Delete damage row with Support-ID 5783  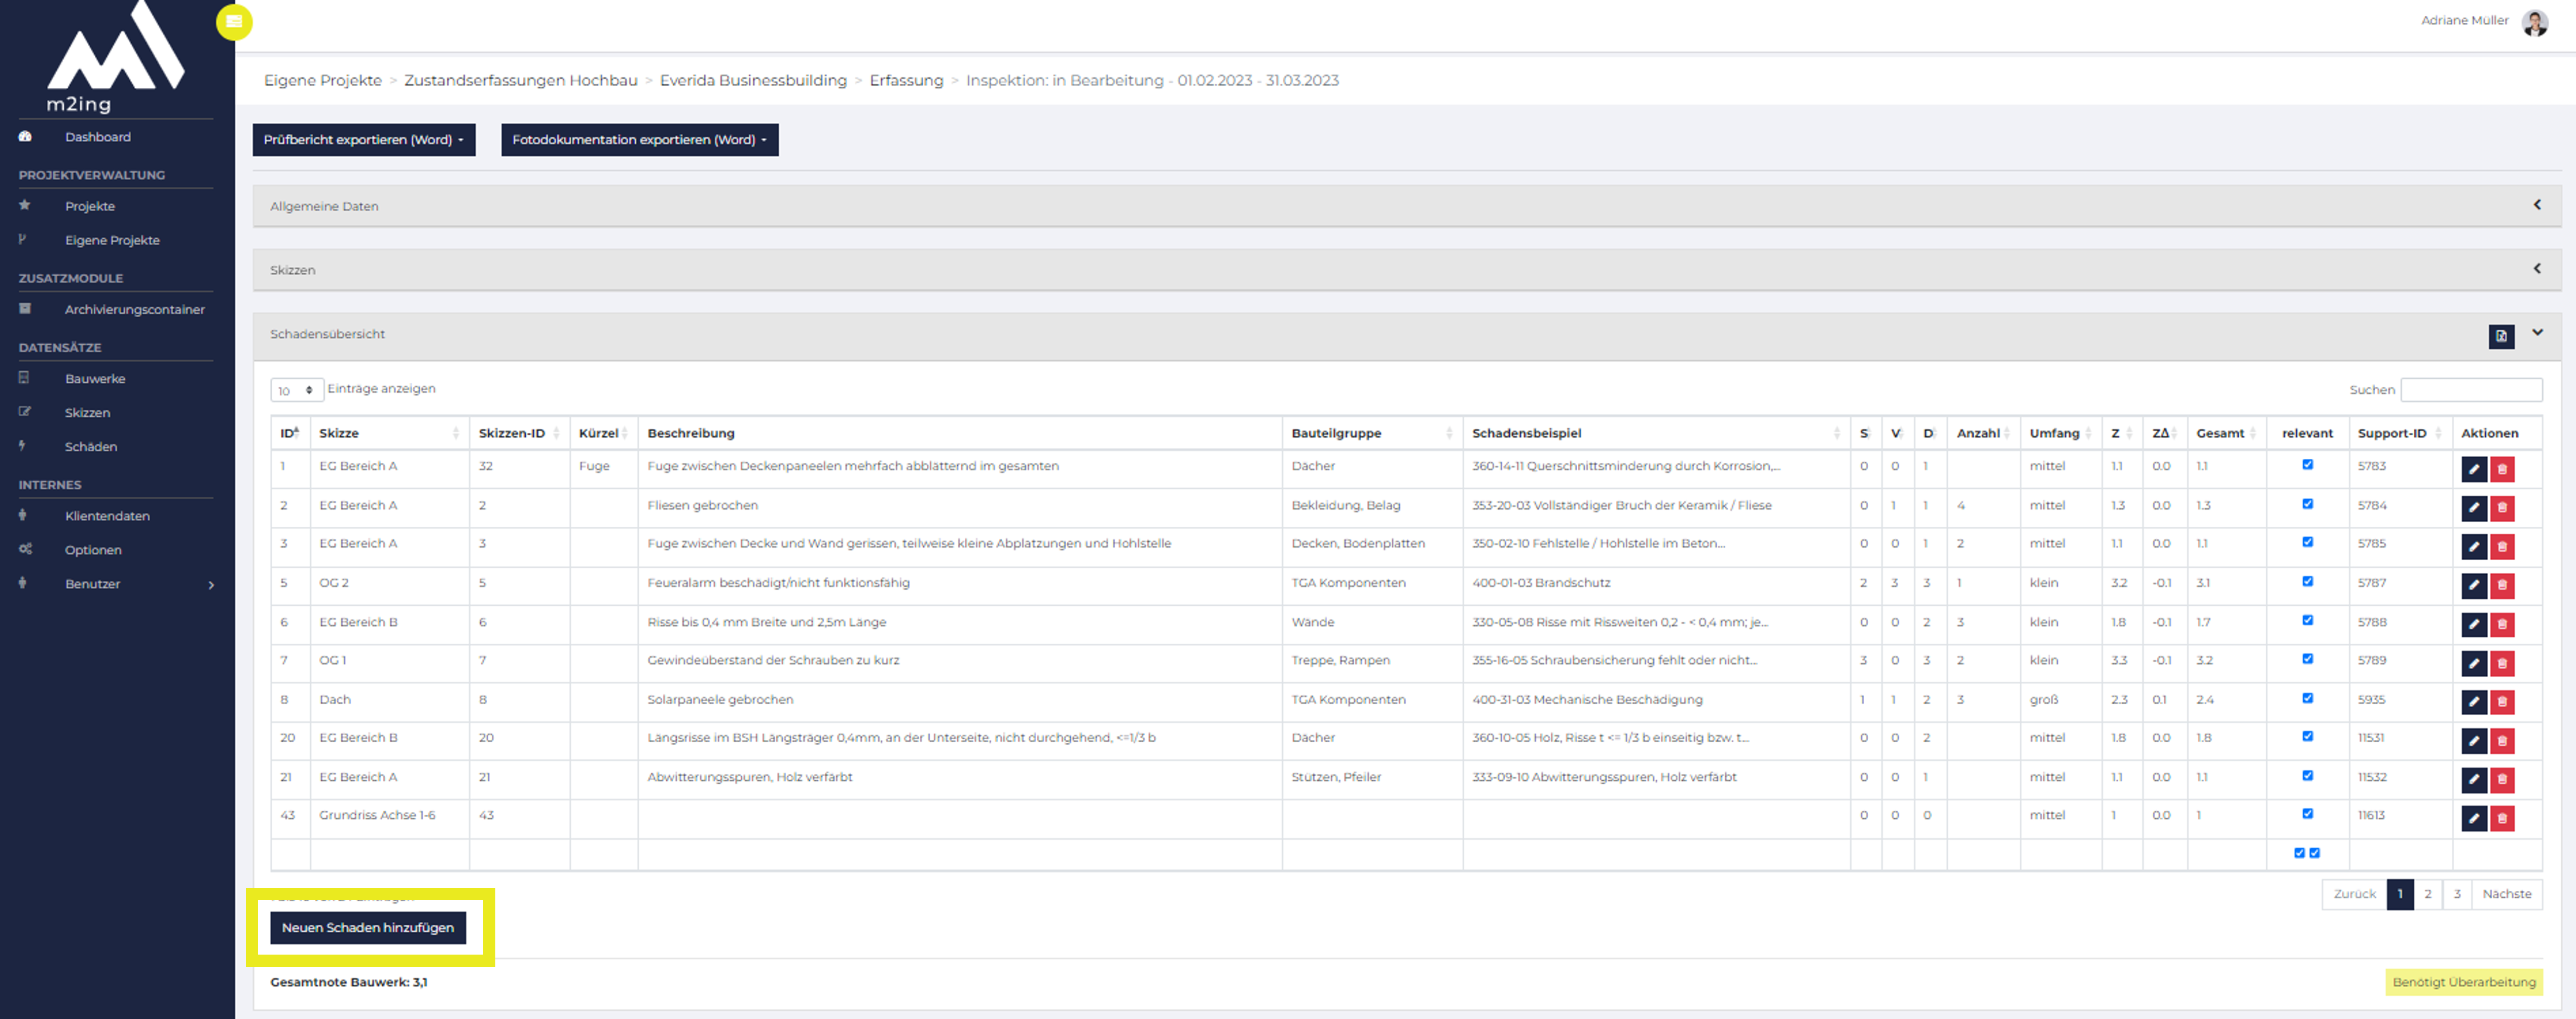coord(2502,469)
